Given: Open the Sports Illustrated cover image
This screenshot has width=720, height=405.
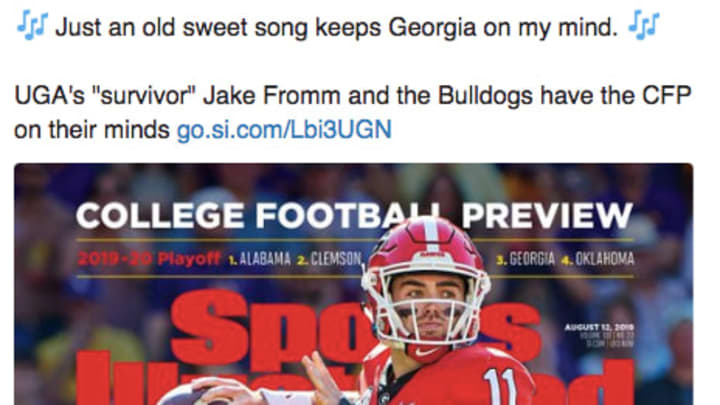Looking at the screenshot, I should (x=354, y=284).
